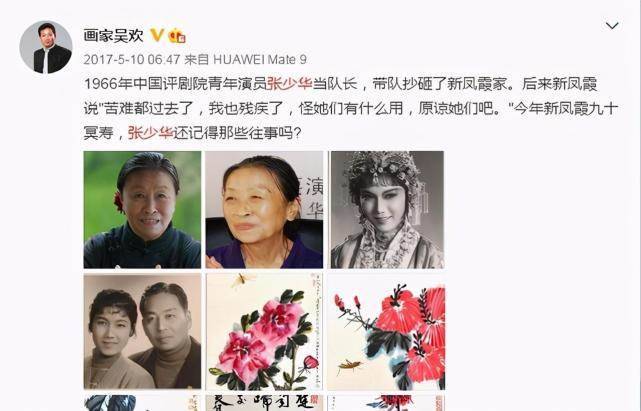This screenshot has width=641, height=411.
Task: Click the HUAWEI Mate 9 source link
Action: [260, 60]
